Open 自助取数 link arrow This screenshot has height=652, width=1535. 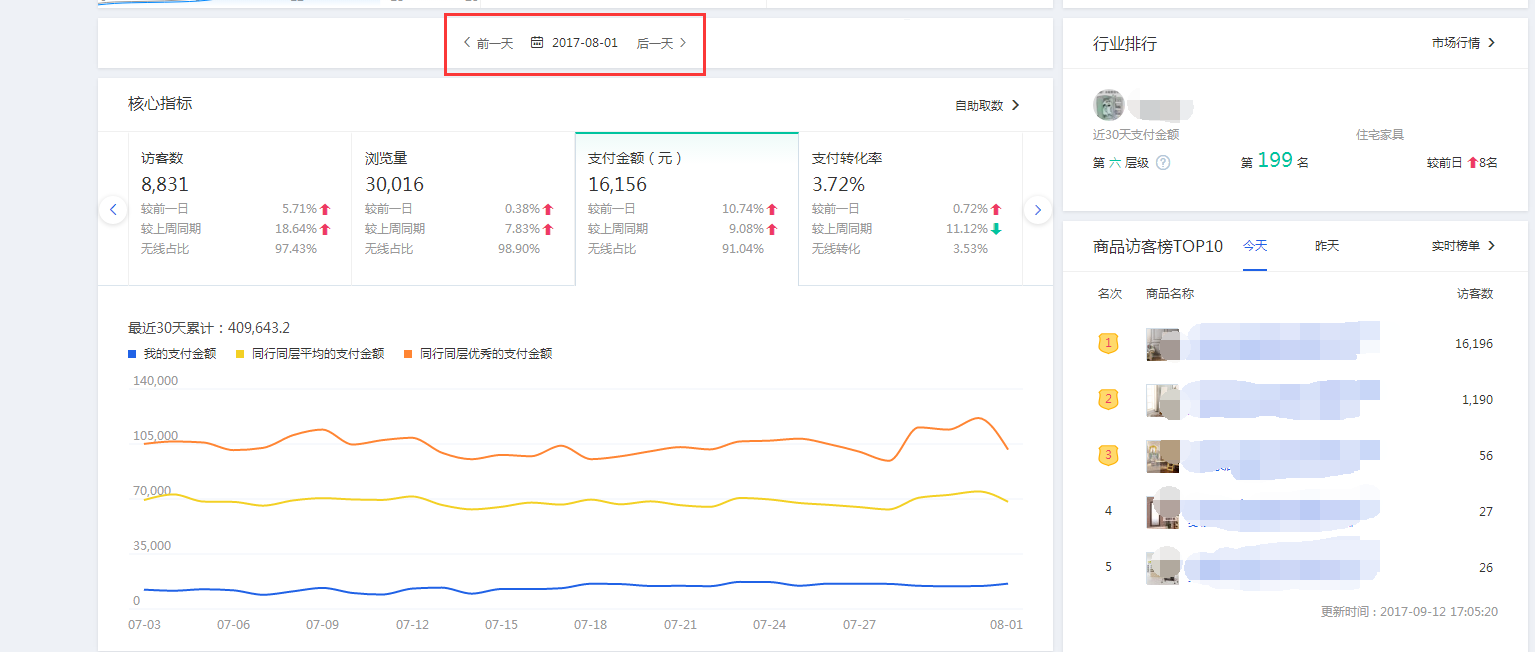[987, 105]
